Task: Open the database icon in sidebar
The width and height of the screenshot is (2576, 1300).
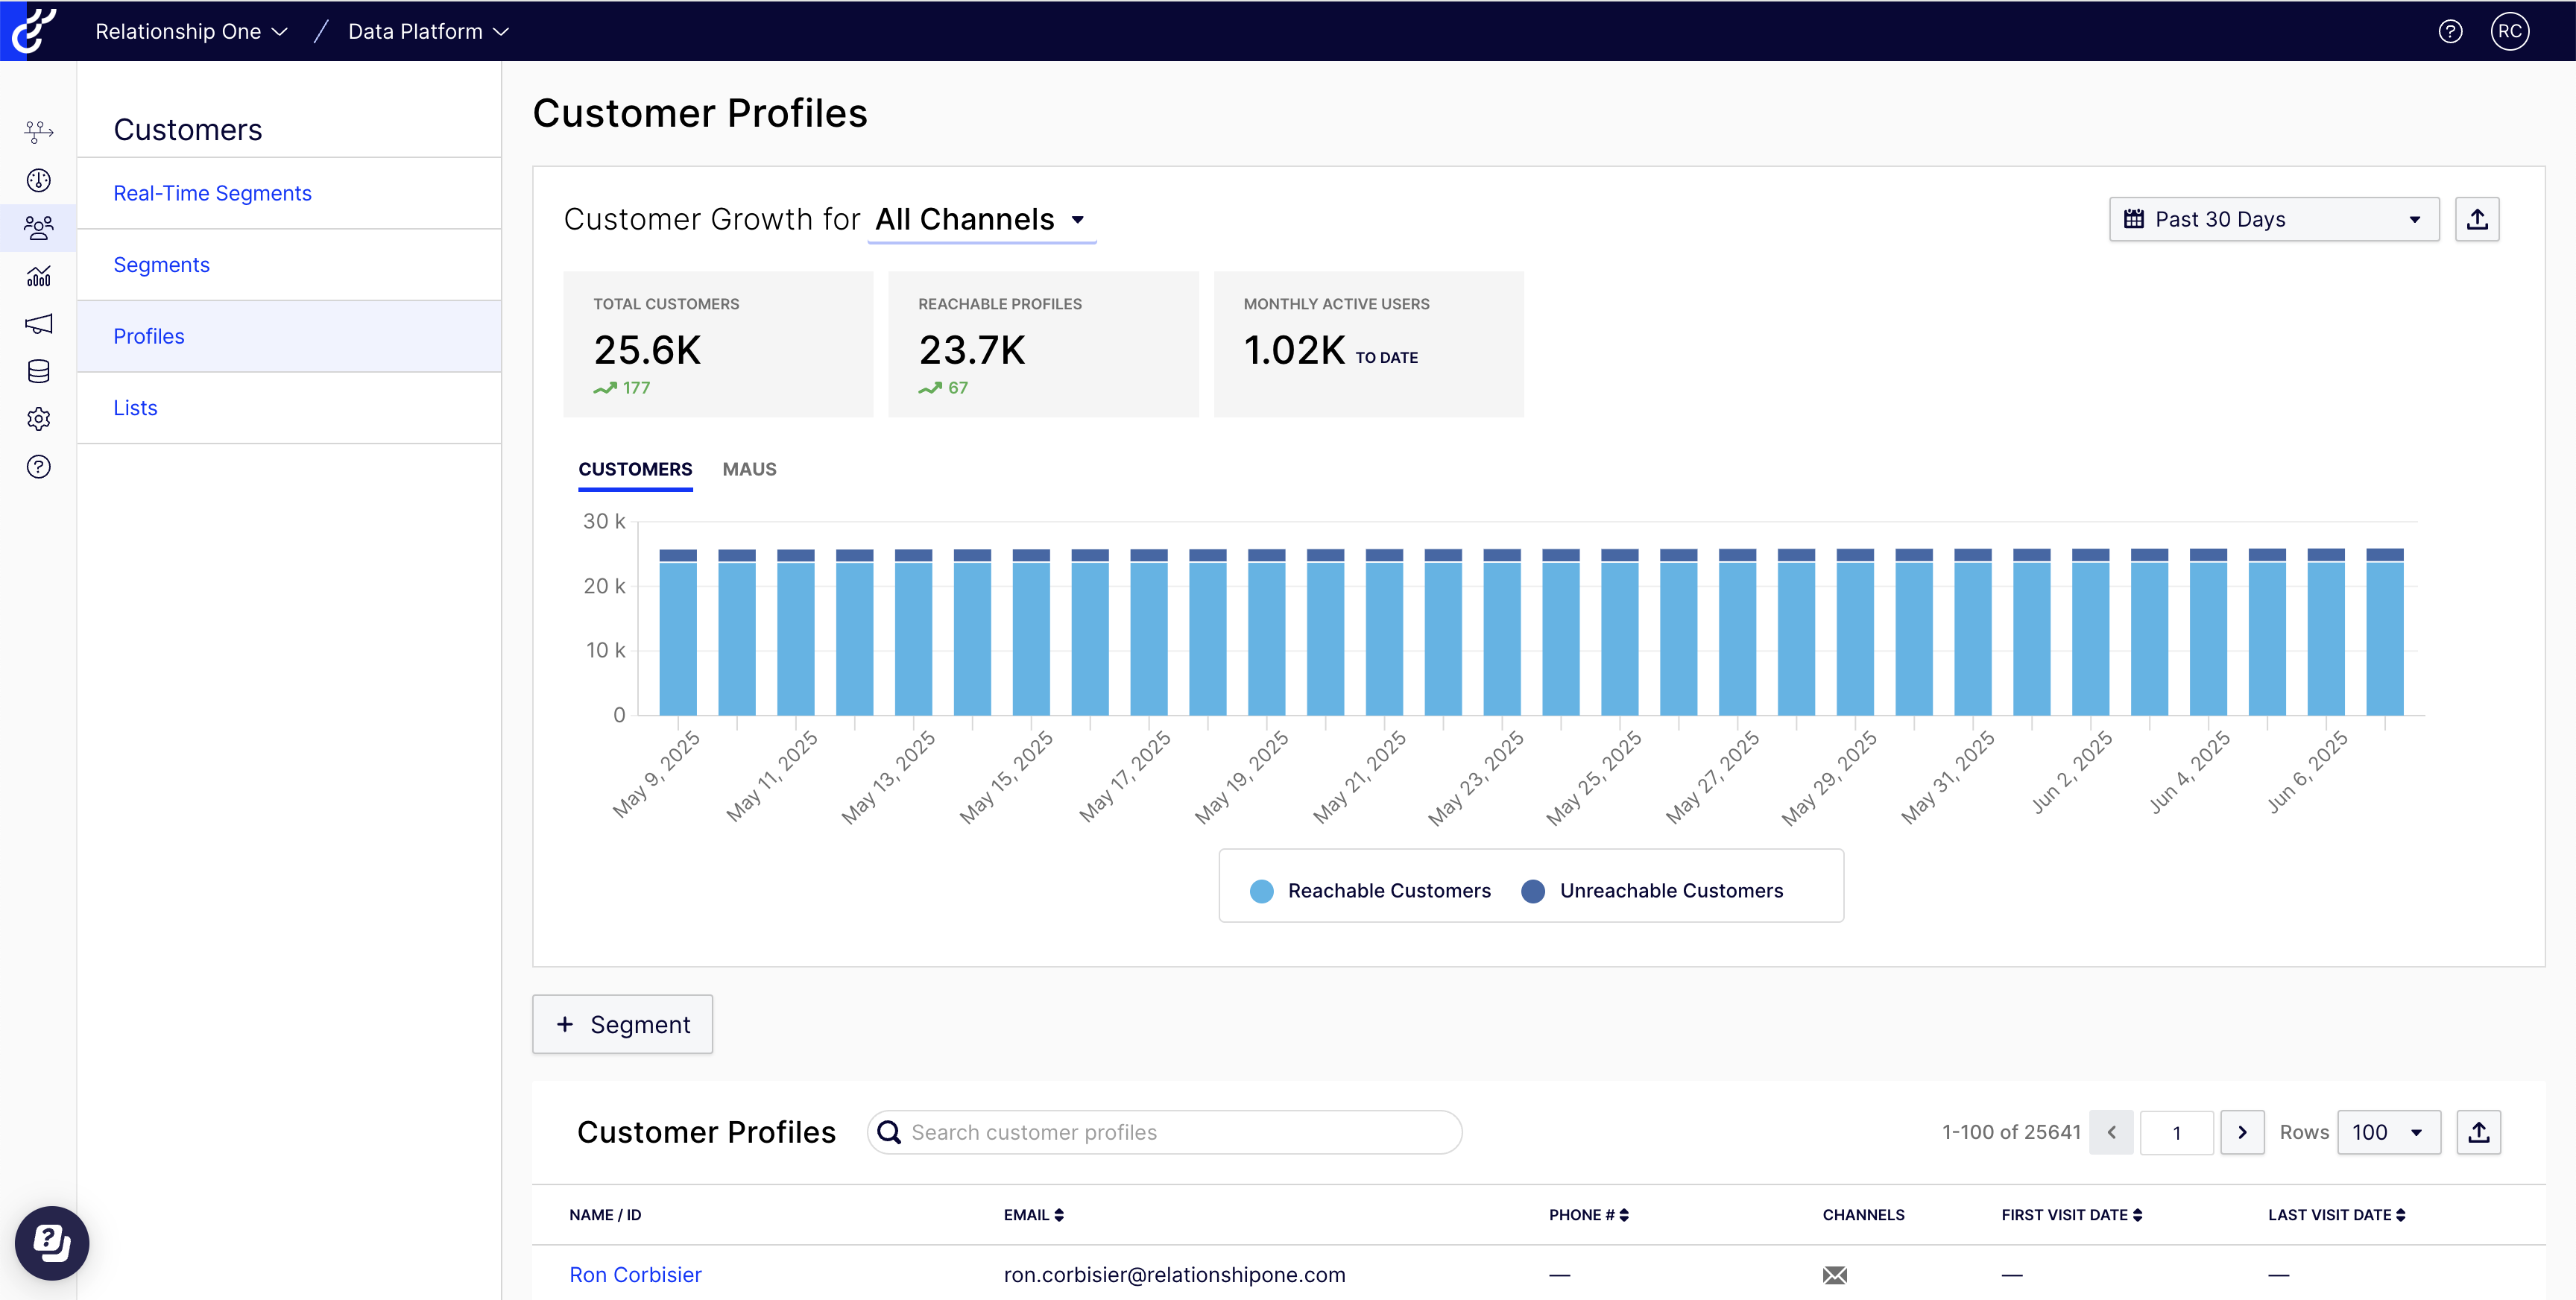Action: coord(37,371)
